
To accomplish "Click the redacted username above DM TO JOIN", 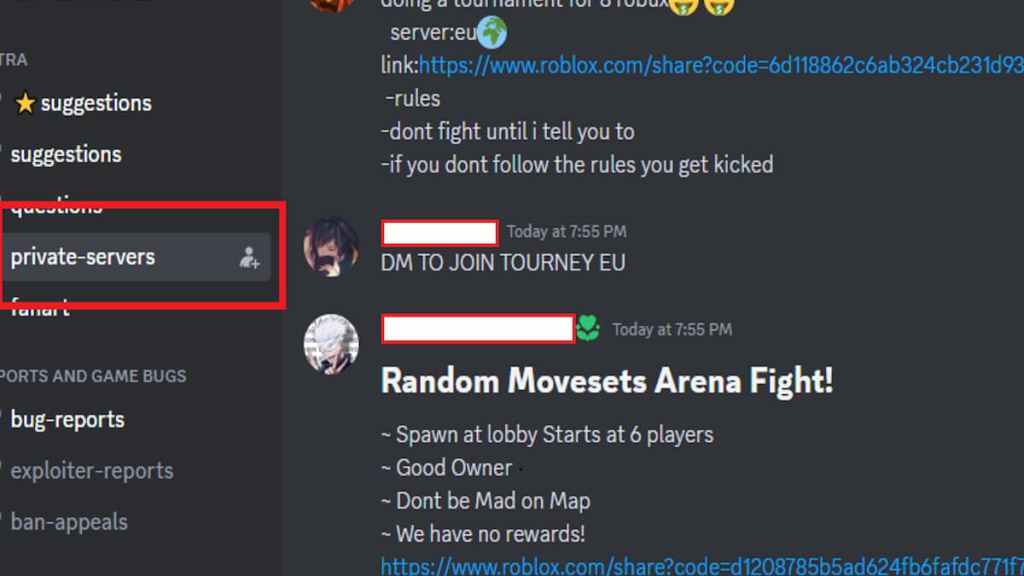I will click(440, 232).
